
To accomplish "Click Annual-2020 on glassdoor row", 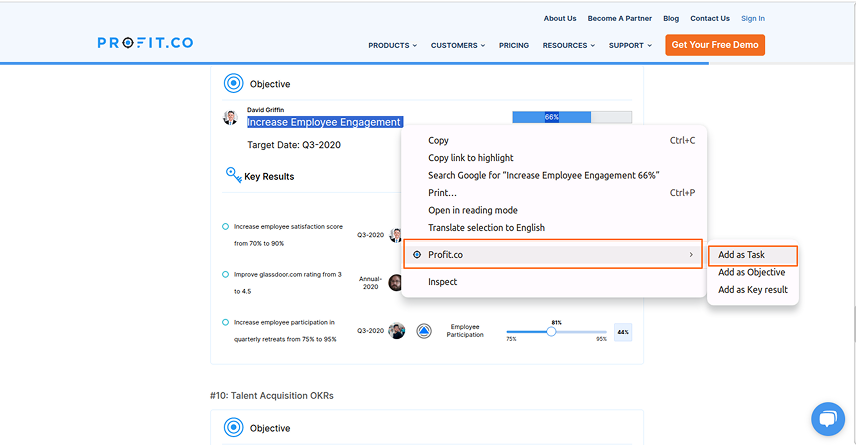I will 370,282.
